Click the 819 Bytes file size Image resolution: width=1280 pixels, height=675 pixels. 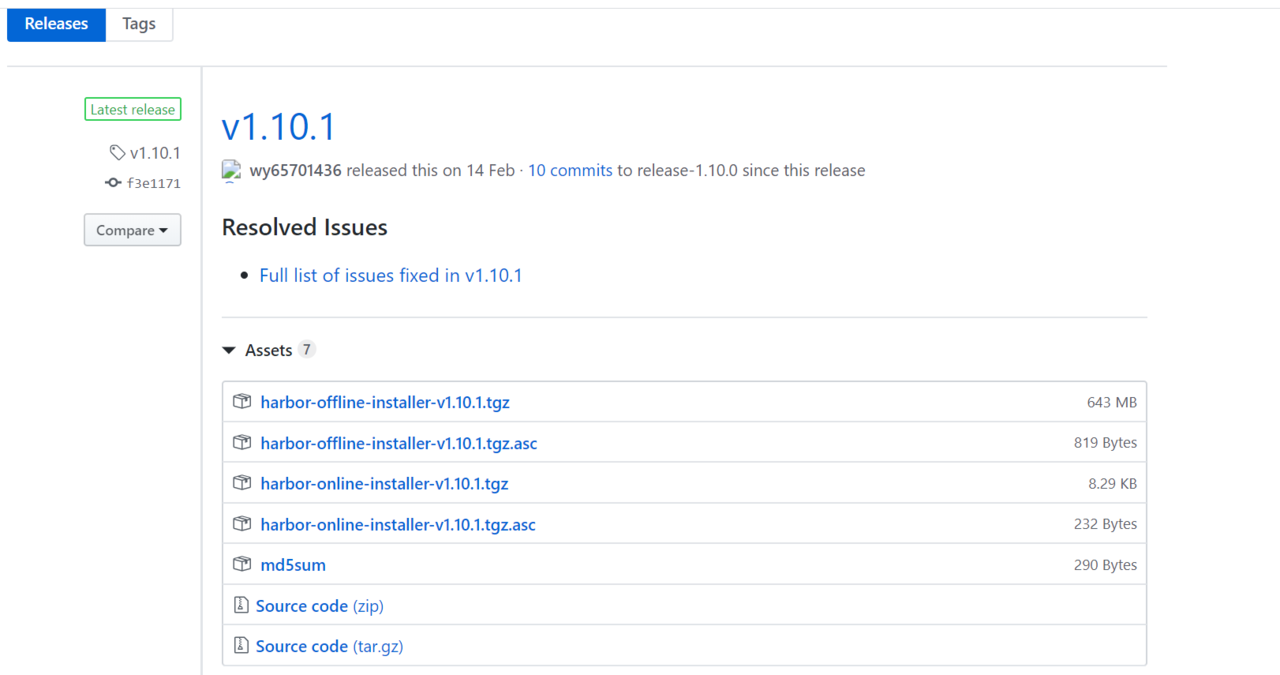pyautogui.click(x=1105, y=443)
